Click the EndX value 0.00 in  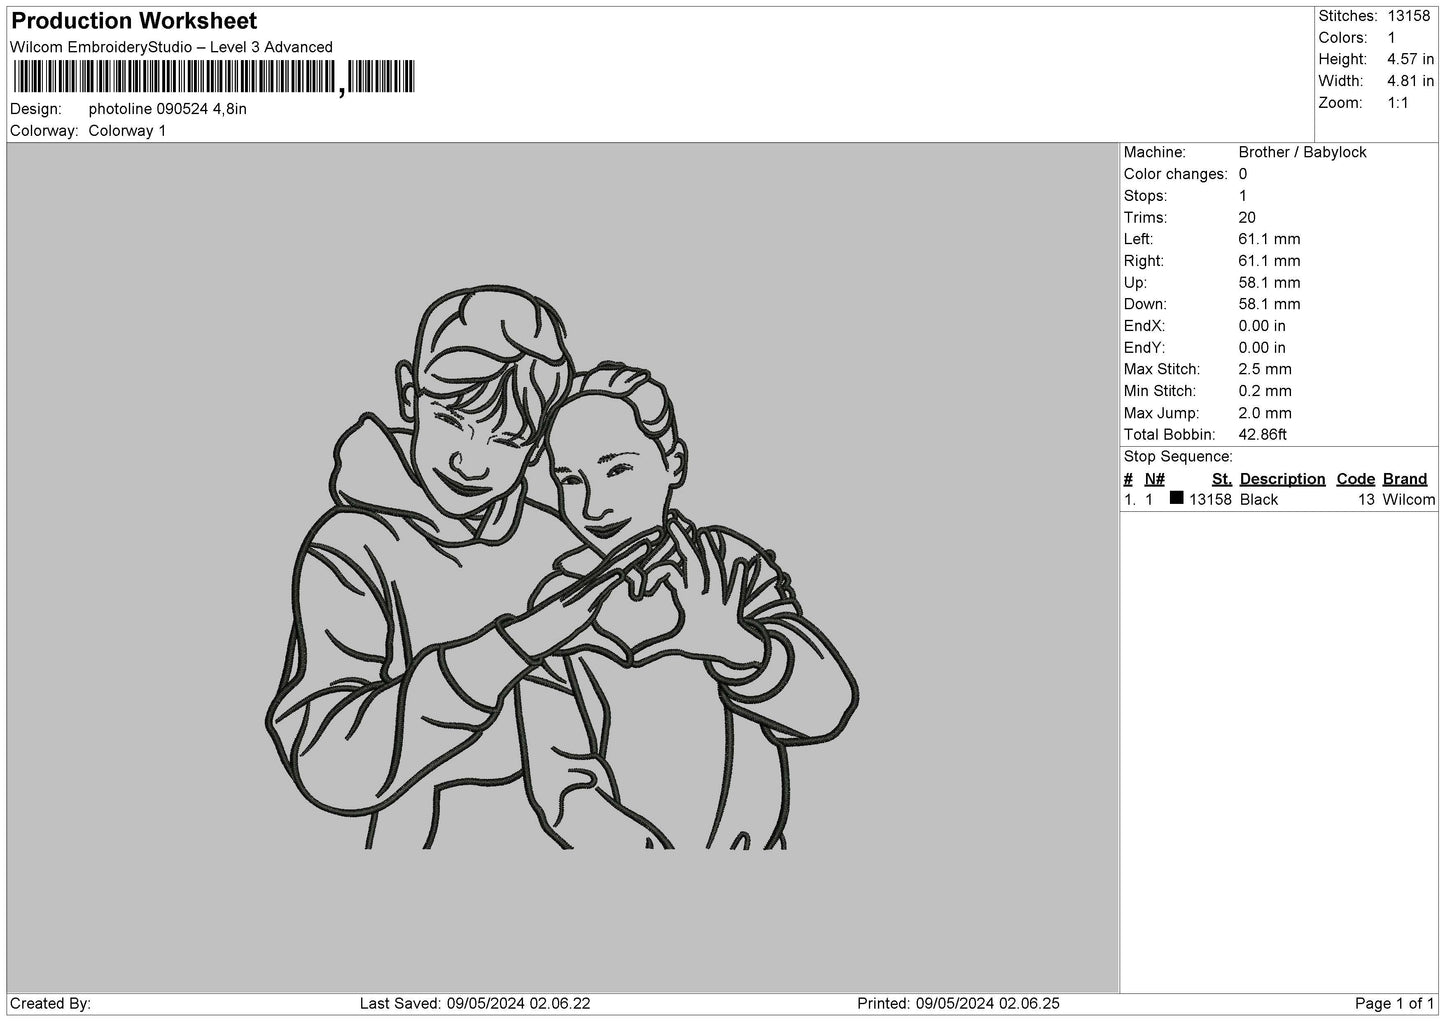point(1262,326)
